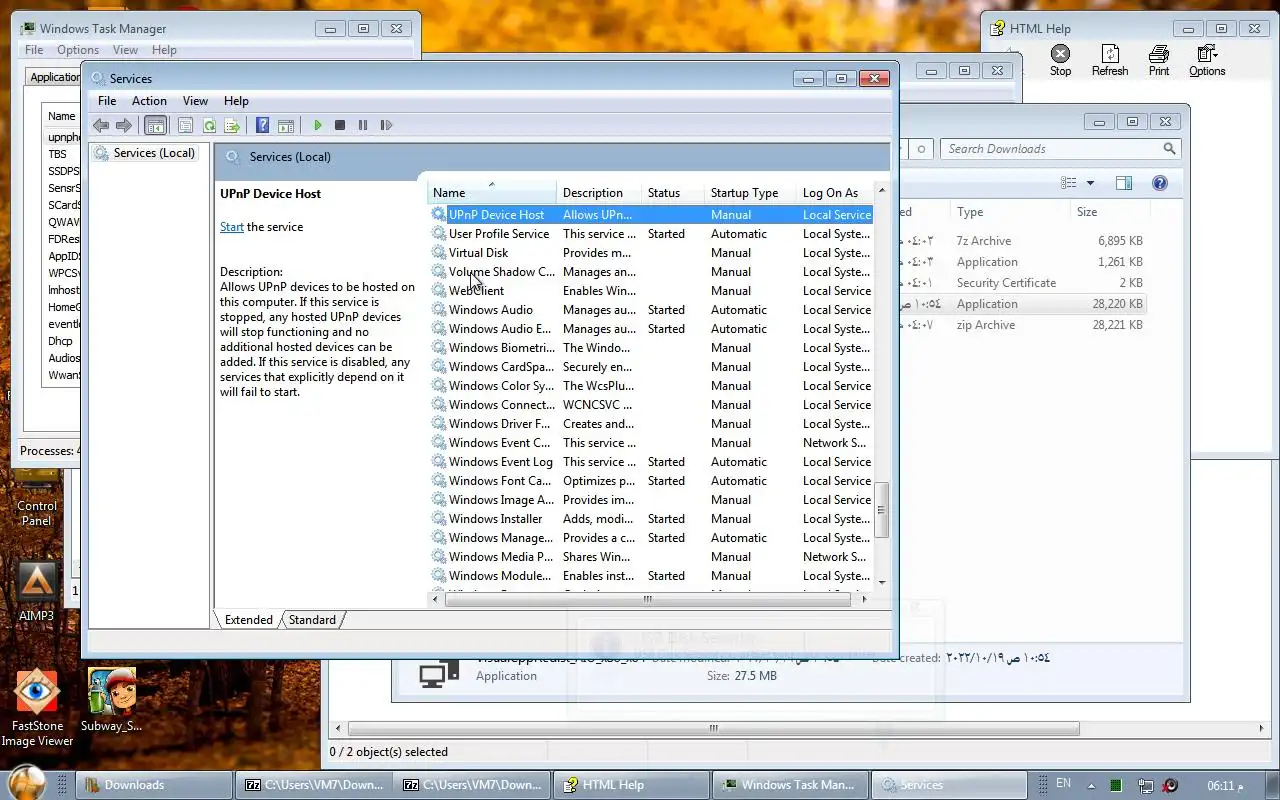The image size is (1280, 800).
Task: Export the services list via toolbar icon
Action: (x=232, y=125)
